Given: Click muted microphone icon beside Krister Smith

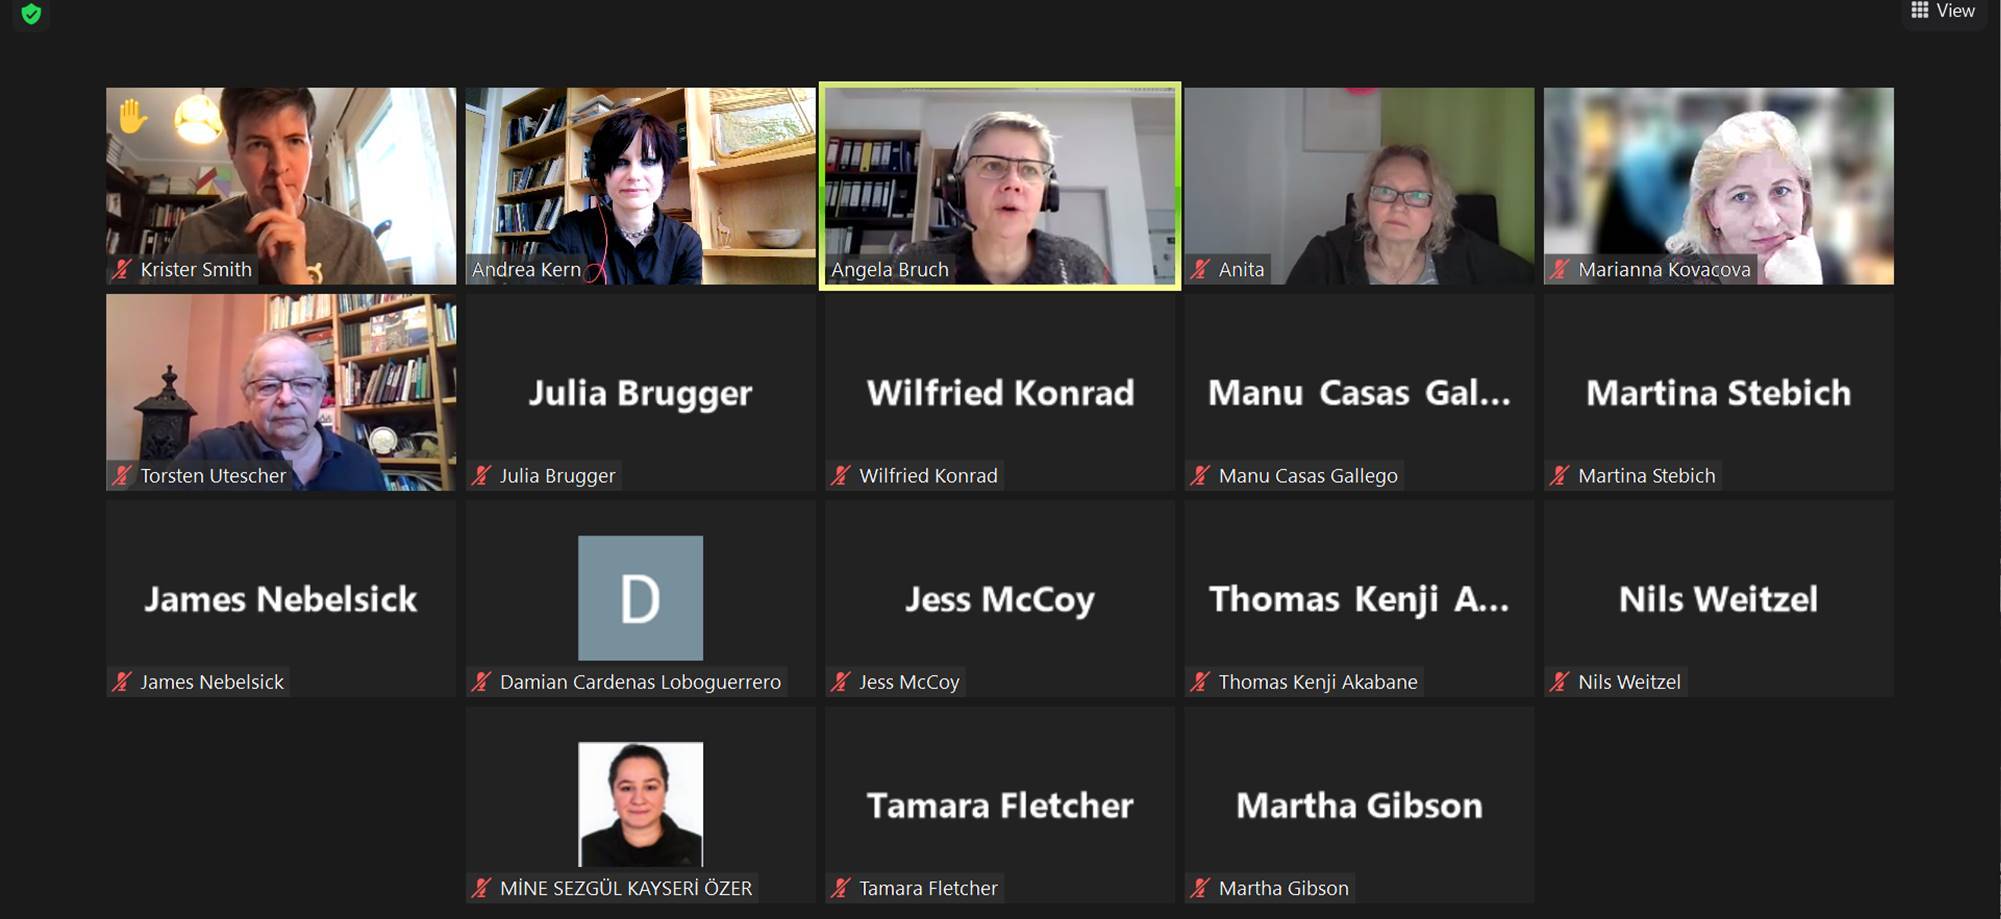Looking at the screenshot, I should point(122,269).
